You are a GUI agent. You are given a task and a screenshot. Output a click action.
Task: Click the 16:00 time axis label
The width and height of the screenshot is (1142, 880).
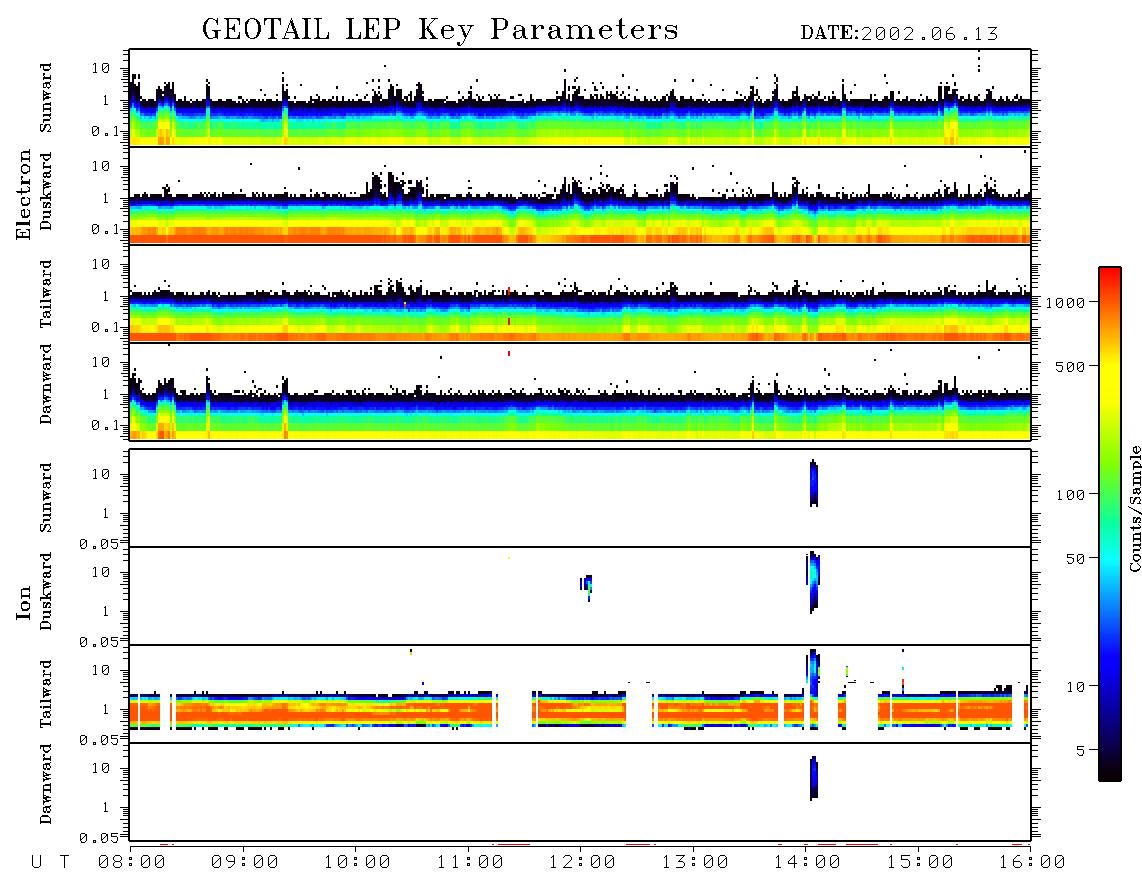1031,863
